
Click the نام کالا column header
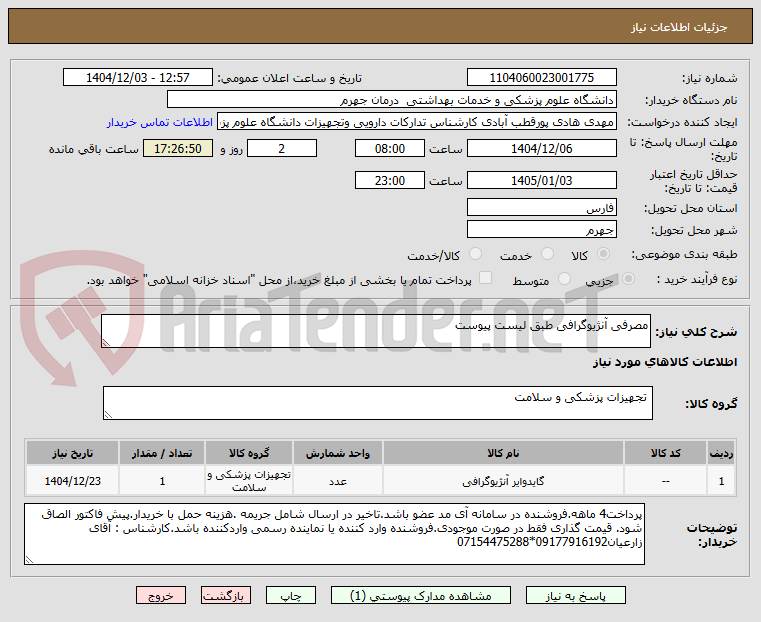pyautogui.click(x=503, y=453)
